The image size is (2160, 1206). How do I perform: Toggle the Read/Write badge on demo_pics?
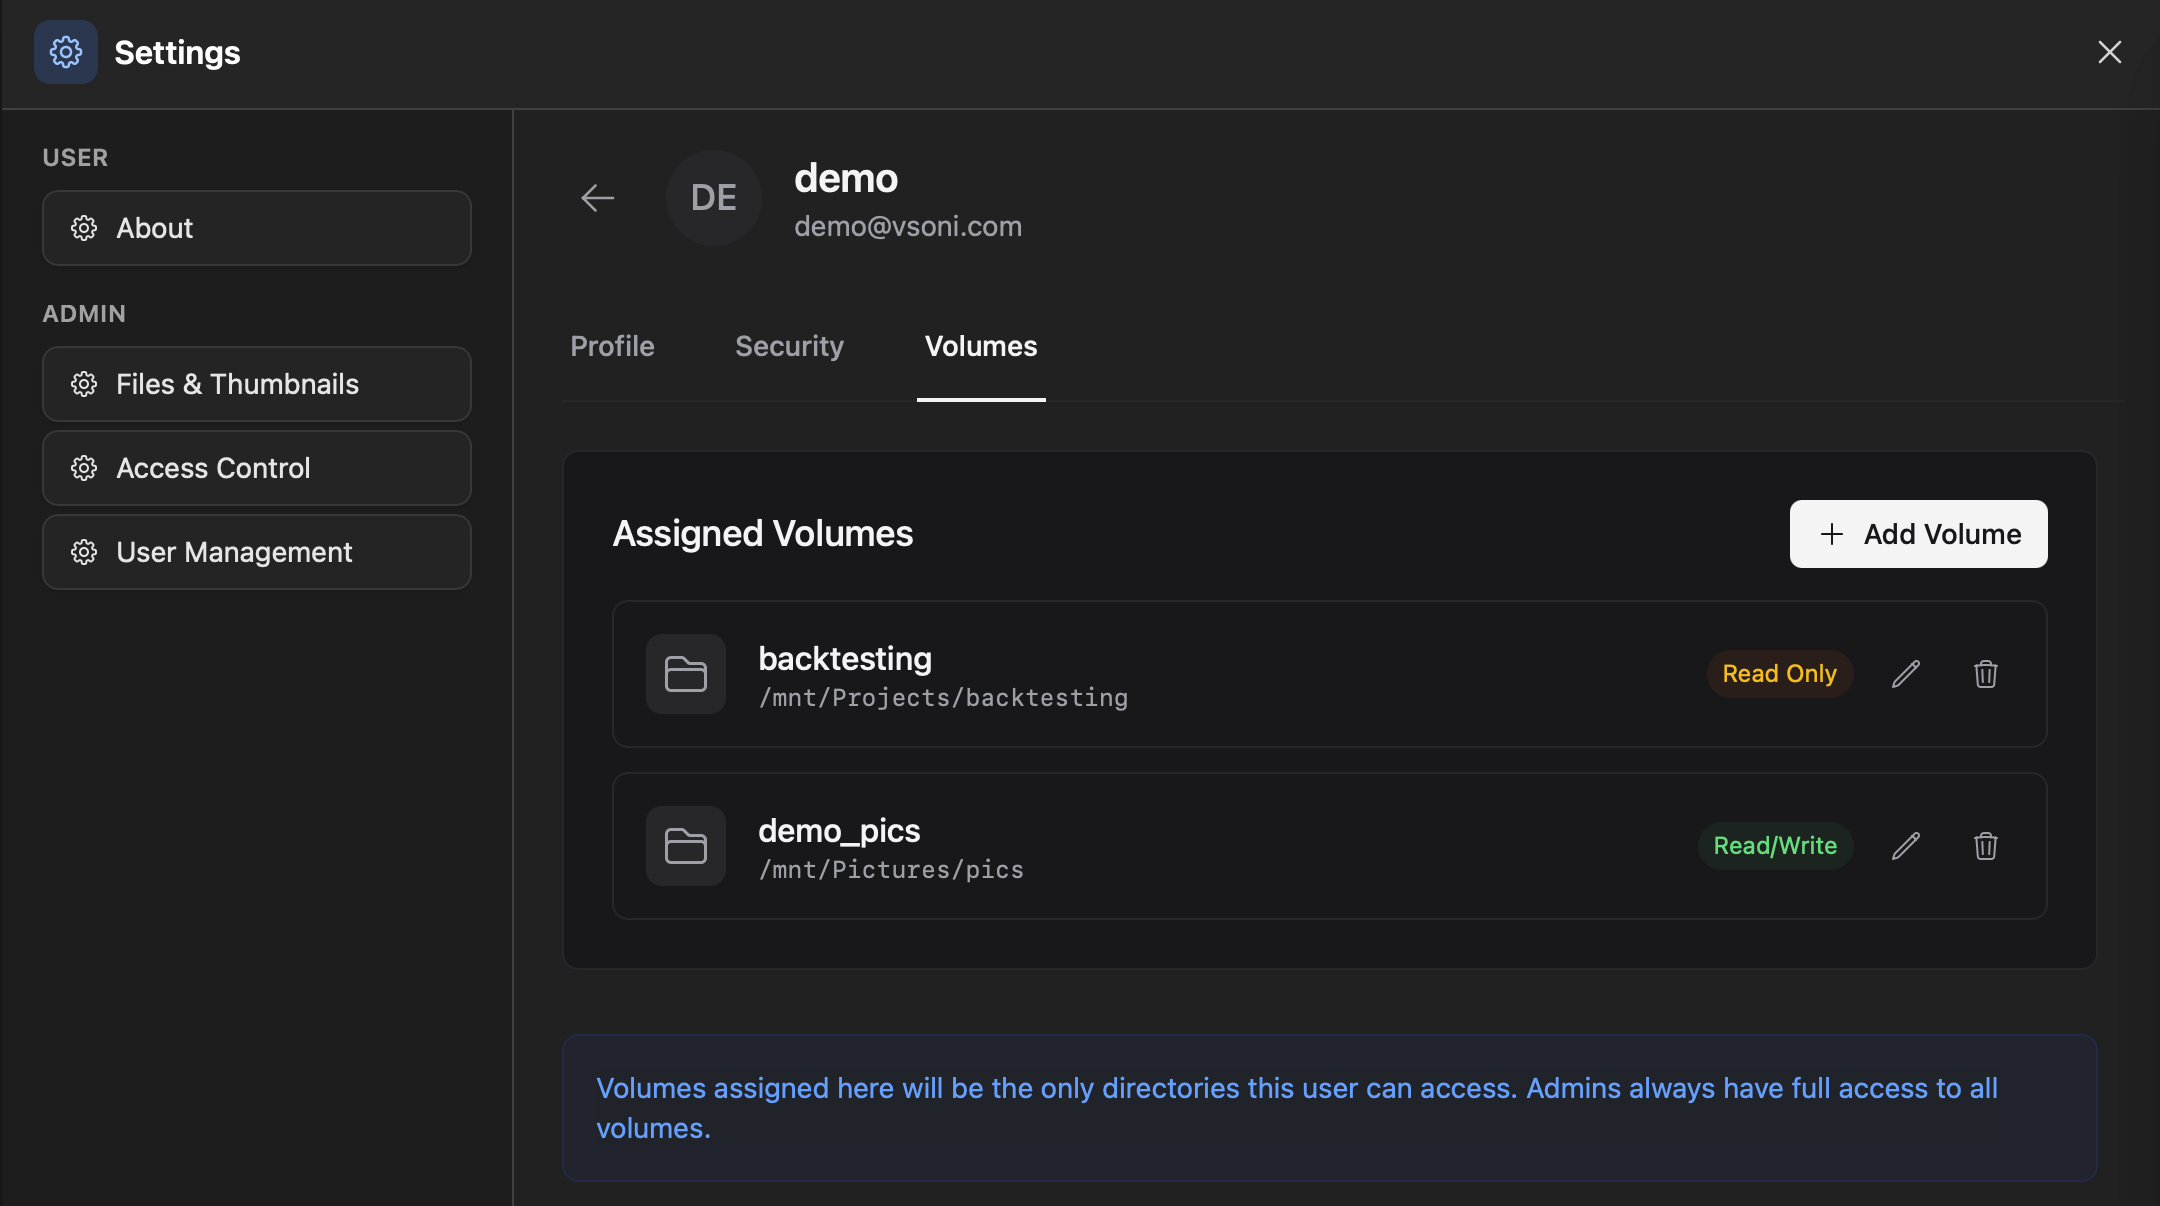(x=1775, y=846)
